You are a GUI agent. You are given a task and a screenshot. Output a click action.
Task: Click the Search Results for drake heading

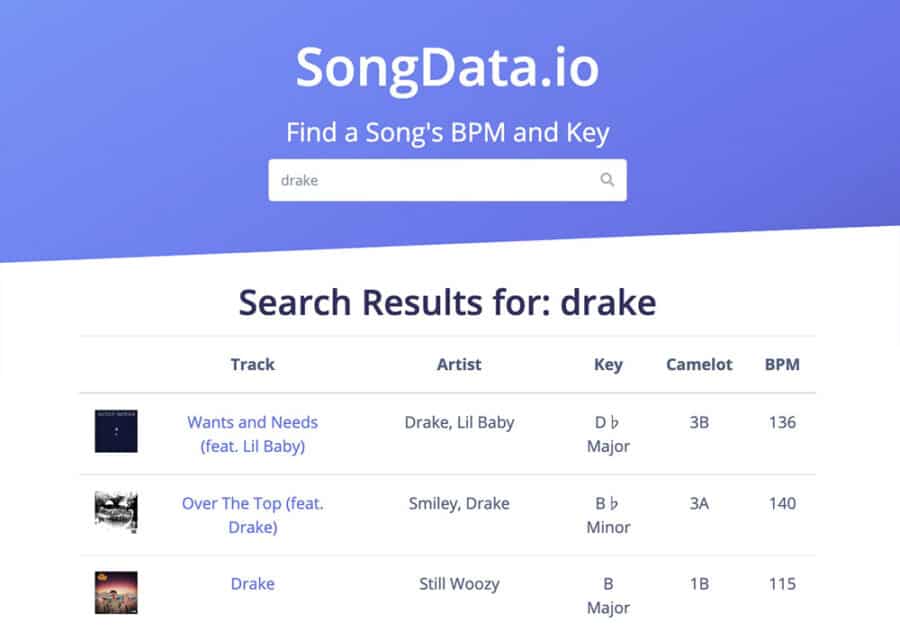pos(448,302)
